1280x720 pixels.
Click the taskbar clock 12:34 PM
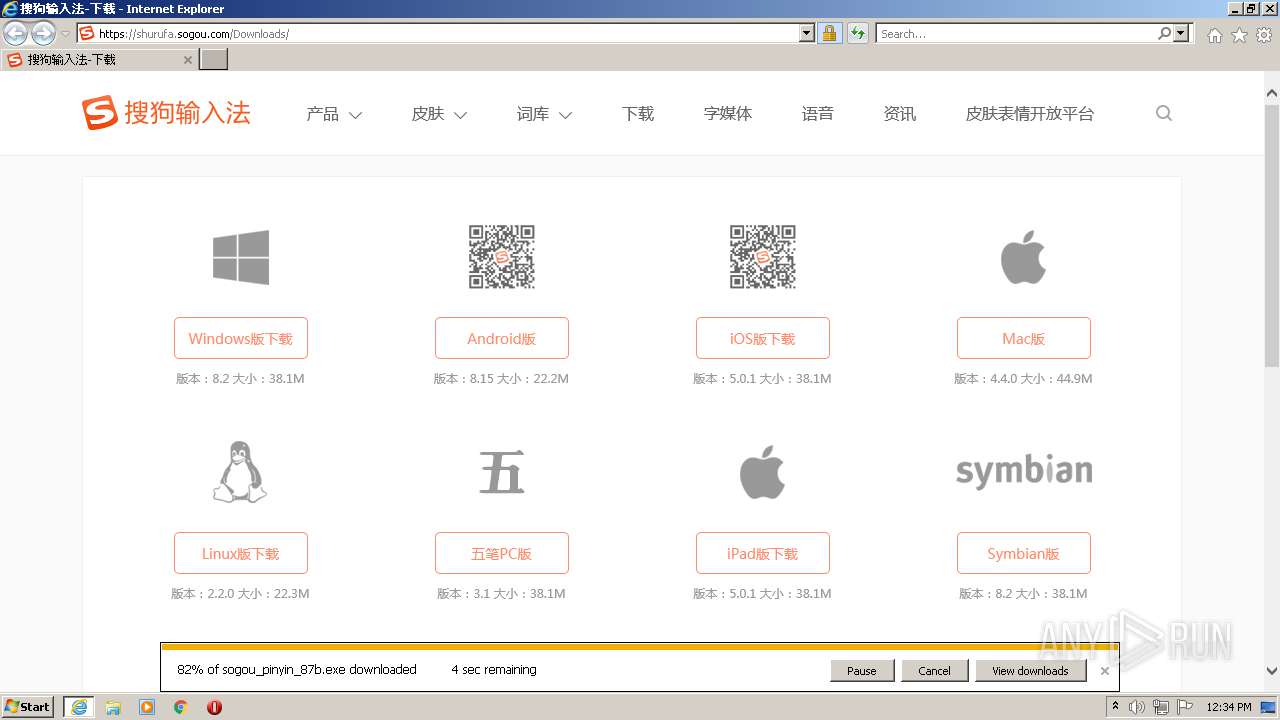1229,707
